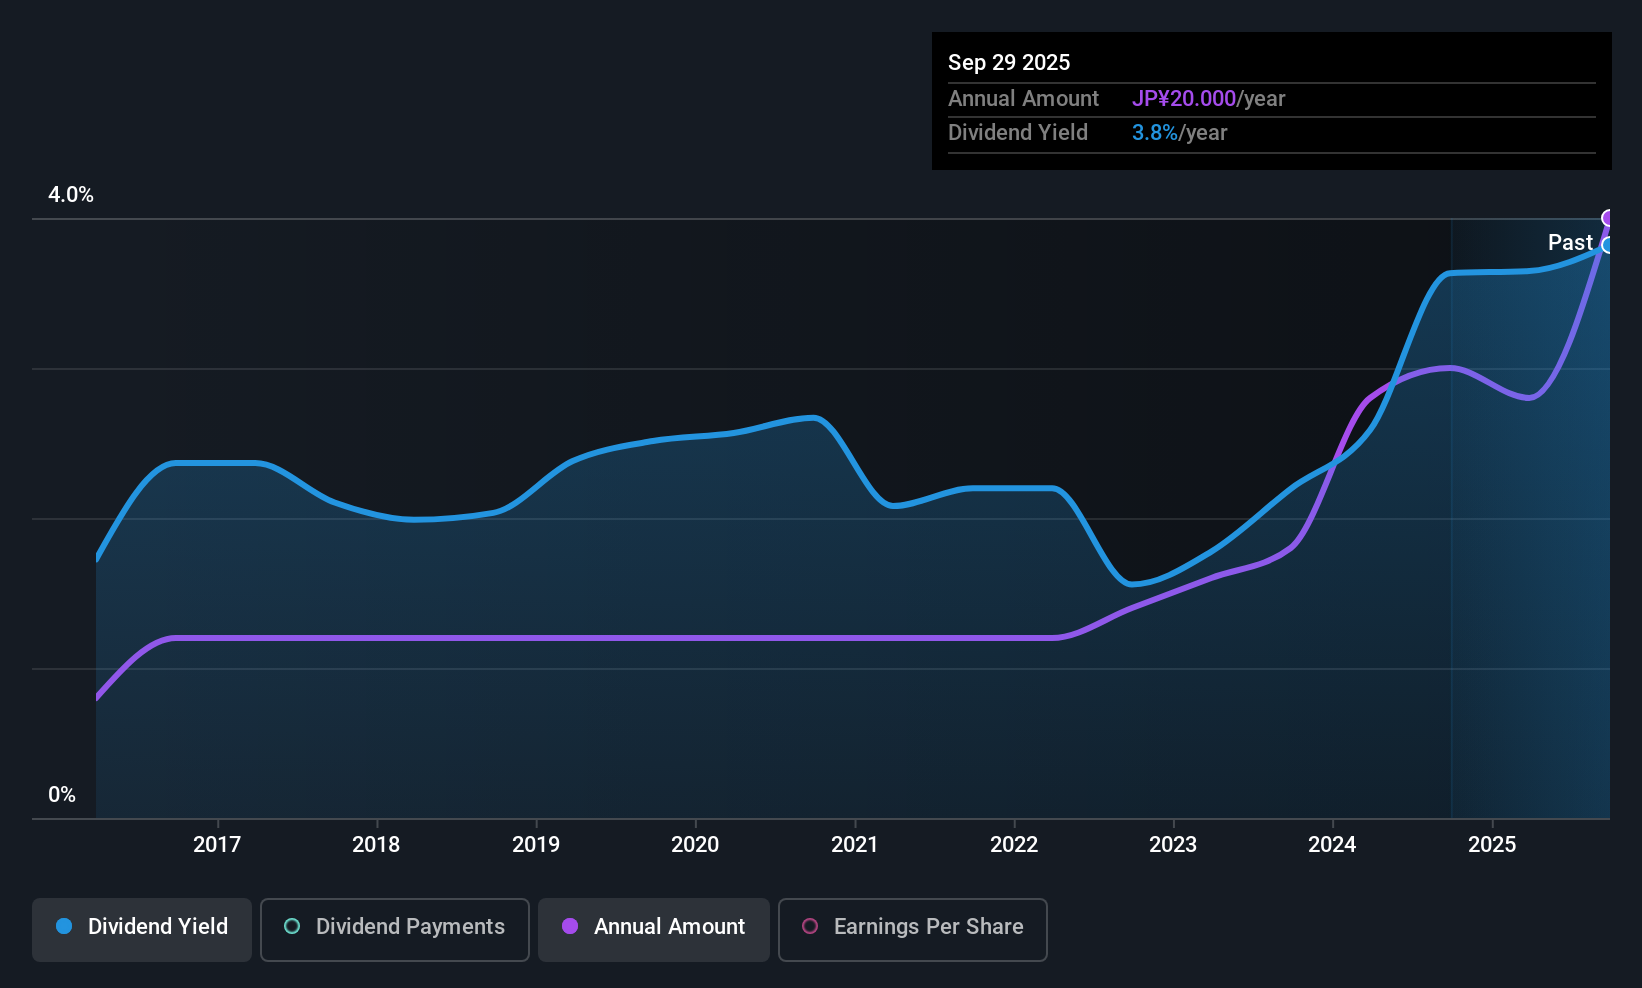Select the 2025 x-axis label
Screen dimensions: 1642x988
1492,845
